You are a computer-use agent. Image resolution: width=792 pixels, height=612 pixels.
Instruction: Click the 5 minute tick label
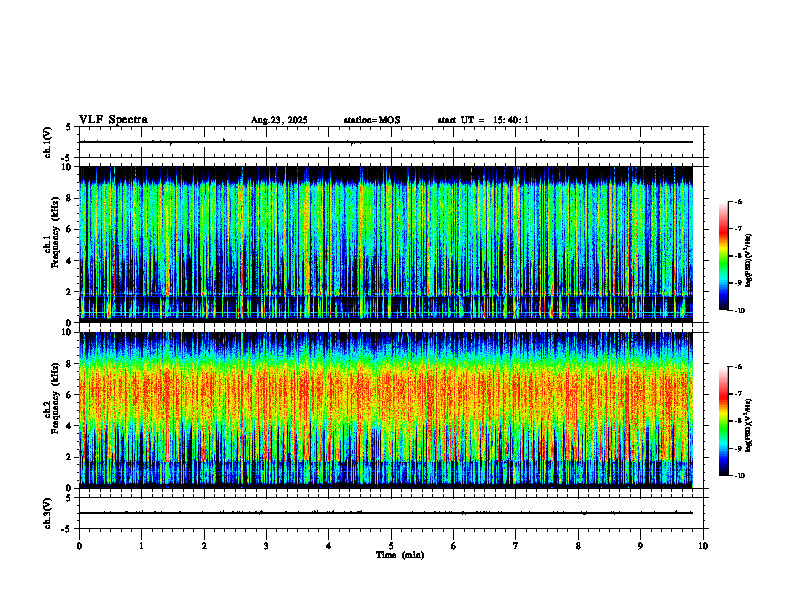[x=391, y=546]
